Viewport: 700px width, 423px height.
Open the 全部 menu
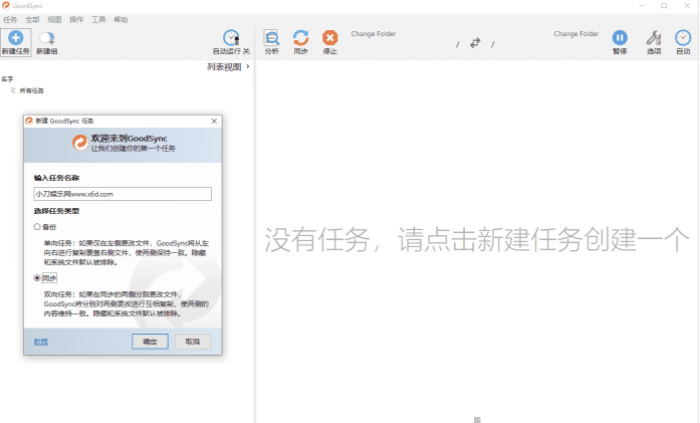[32, 20]
